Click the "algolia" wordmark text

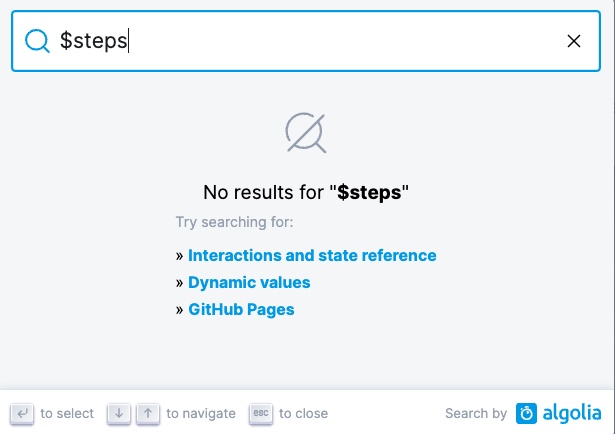pos(572,413)
